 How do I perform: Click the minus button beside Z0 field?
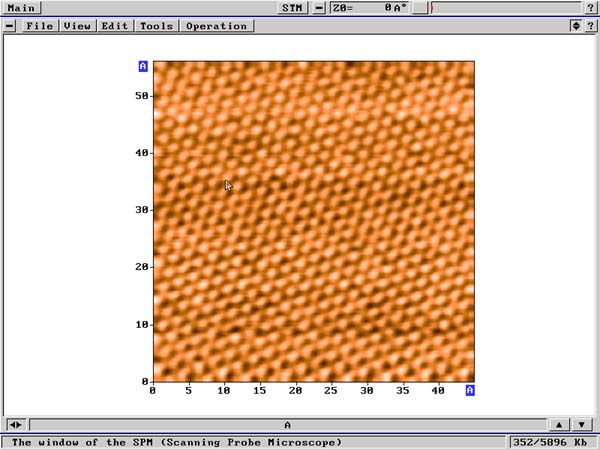(319, 8)
